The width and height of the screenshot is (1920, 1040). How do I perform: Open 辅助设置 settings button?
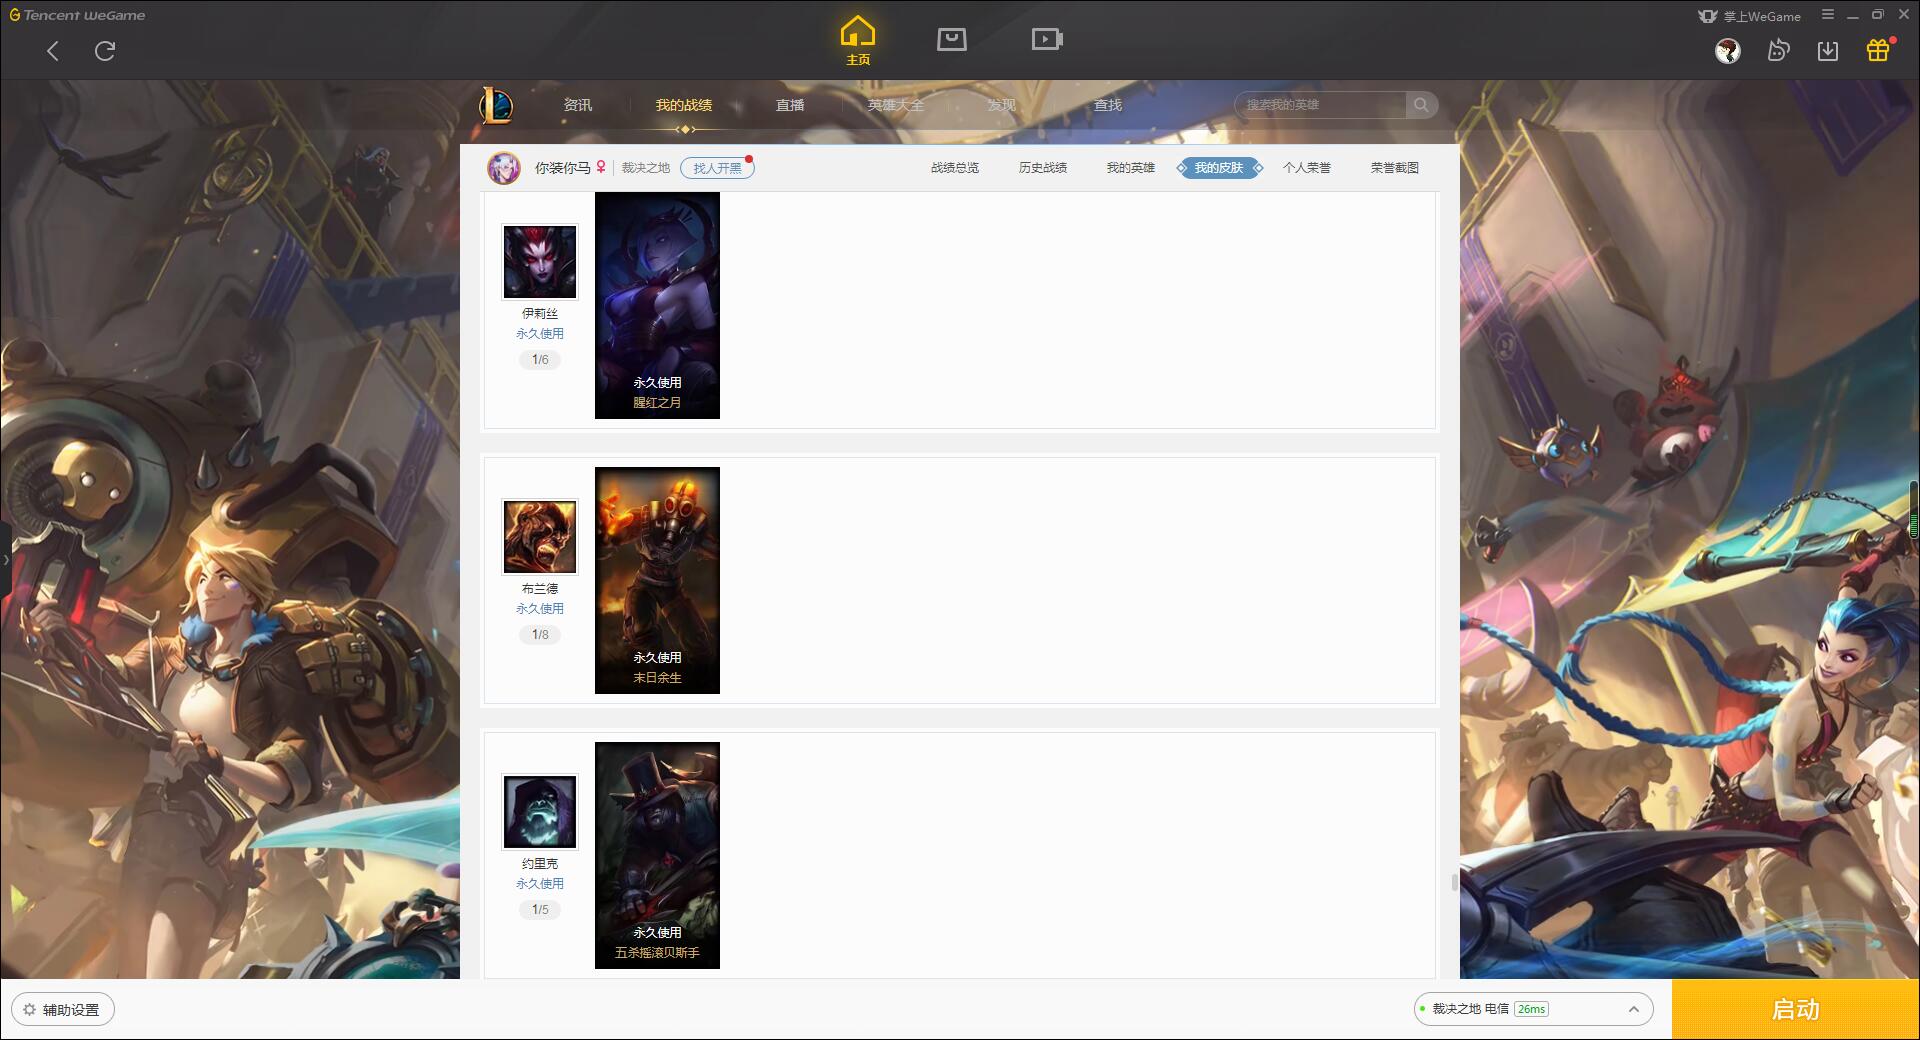[63, 1010]
